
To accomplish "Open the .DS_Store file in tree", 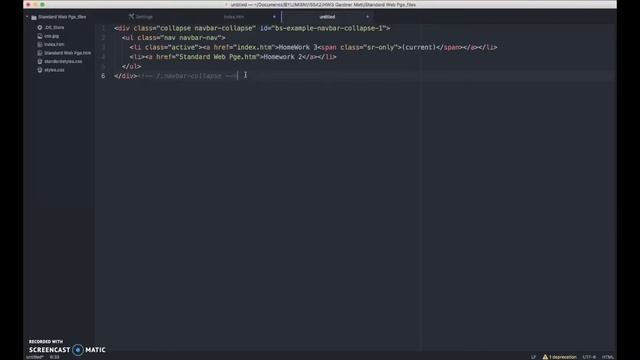I will pyautogui.click(x=54, y=27).
